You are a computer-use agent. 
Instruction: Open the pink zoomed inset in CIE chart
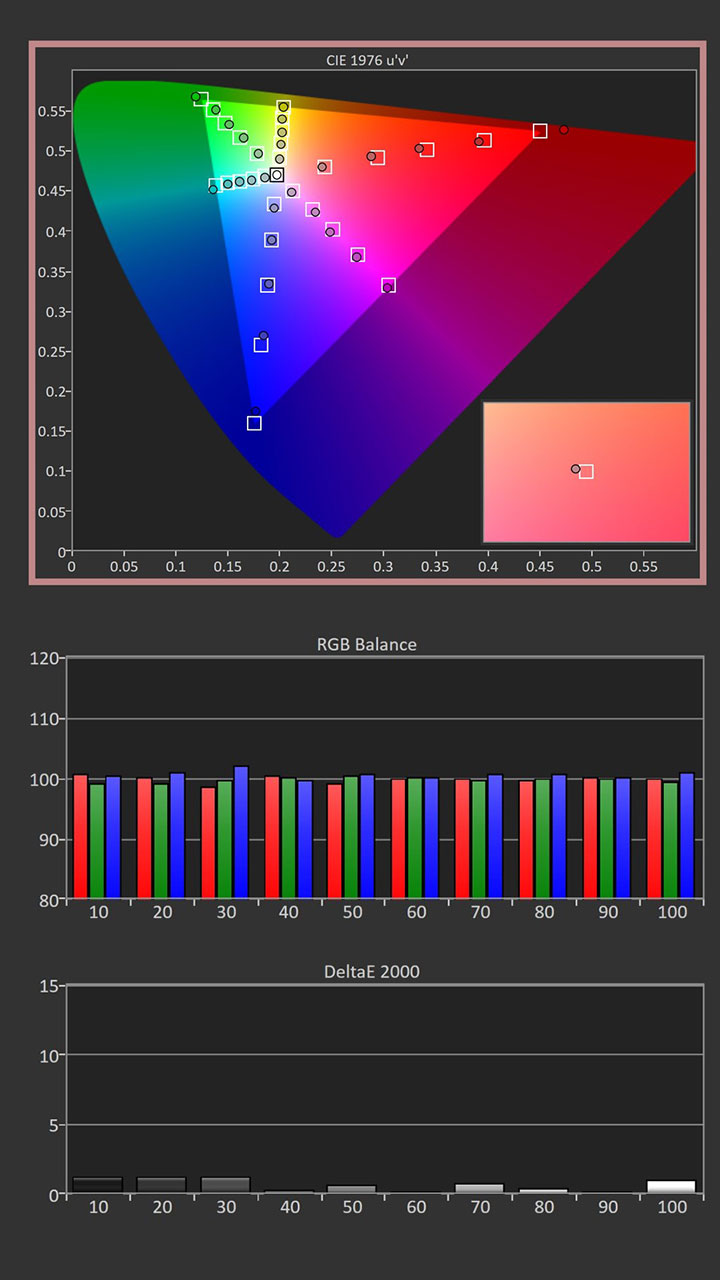click(587, 472)
